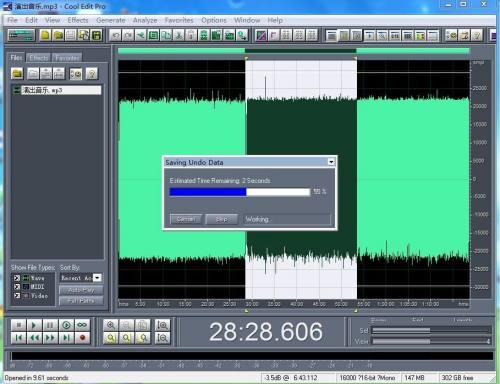Open a file using the toolbar folder icon

[58, 35]
